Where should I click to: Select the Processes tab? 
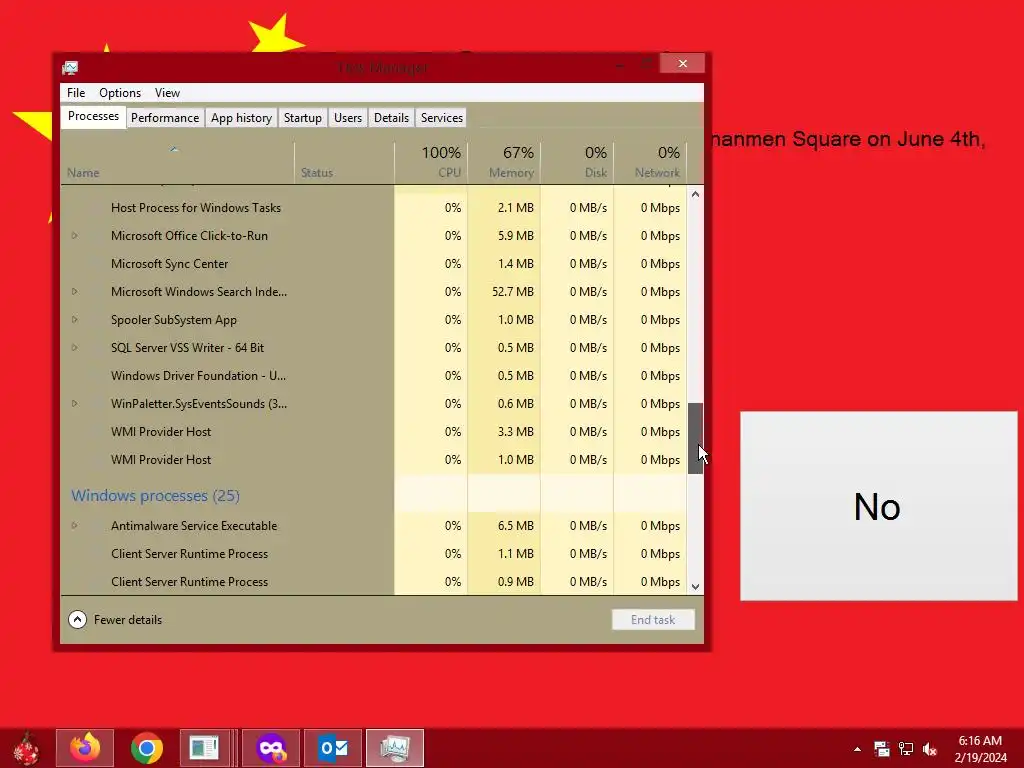coord(93,116)
